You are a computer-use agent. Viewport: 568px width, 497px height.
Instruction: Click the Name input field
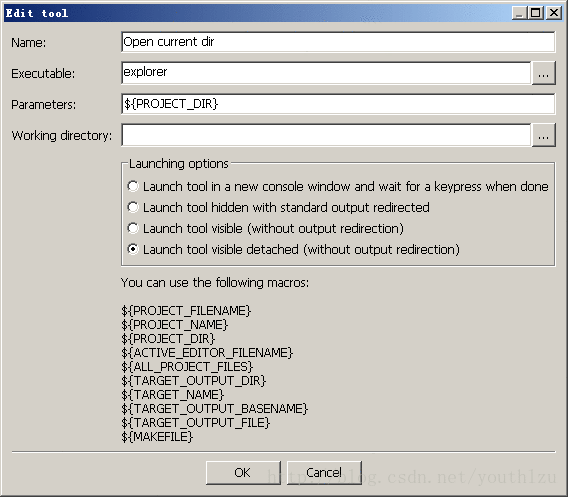(x=338, y=42)
